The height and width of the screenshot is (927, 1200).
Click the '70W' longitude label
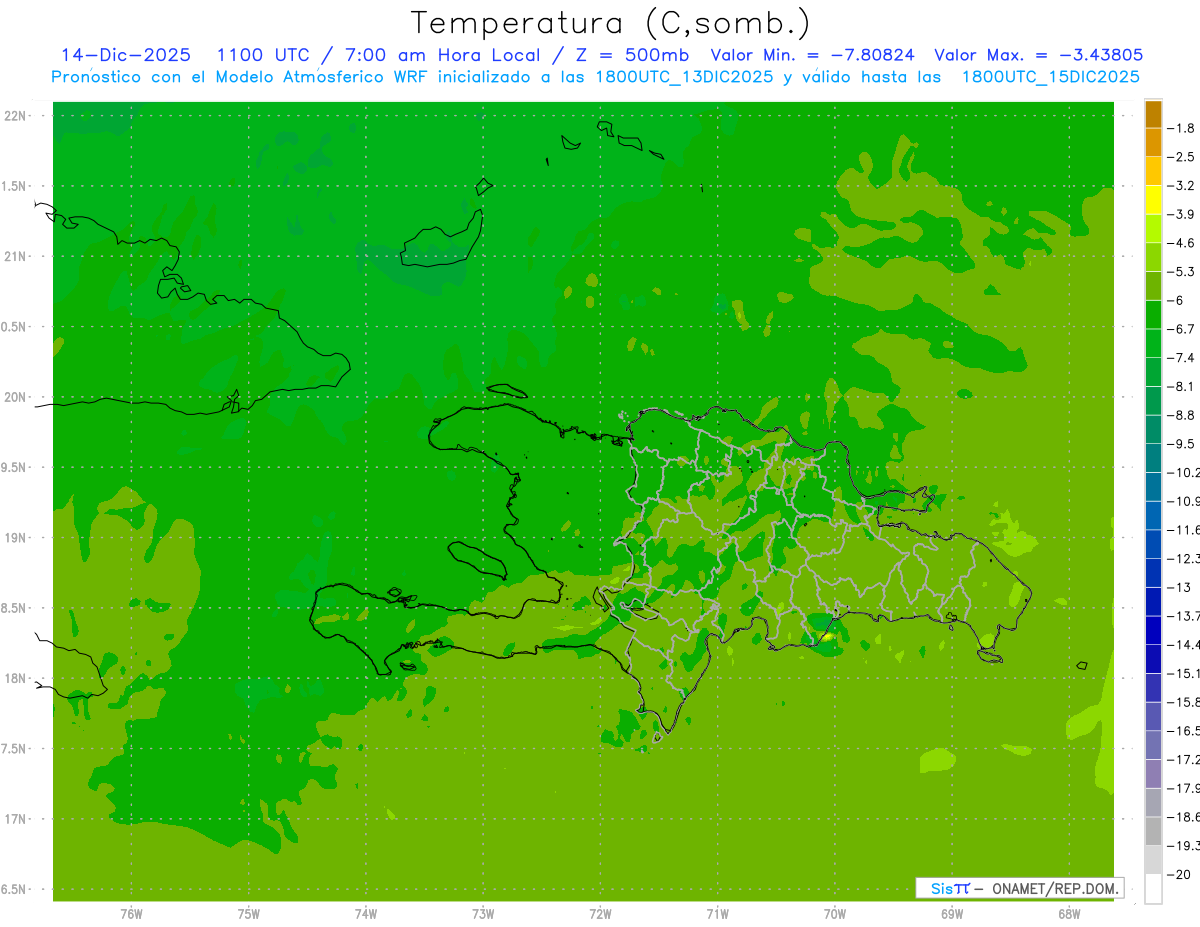click(834, 914)
